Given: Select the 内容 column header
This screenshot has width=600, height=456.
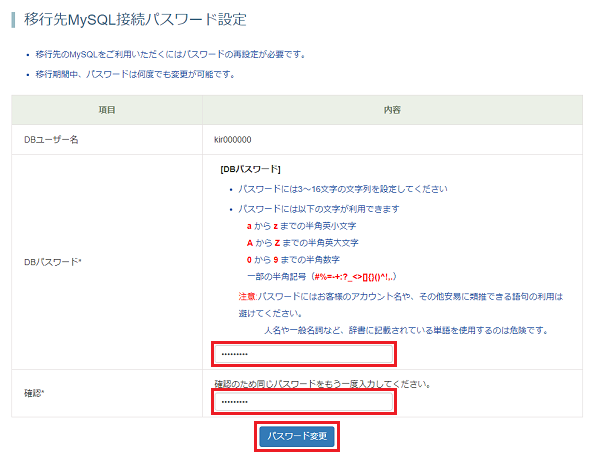Looking at the screenshot, I should tap(392, 110).
